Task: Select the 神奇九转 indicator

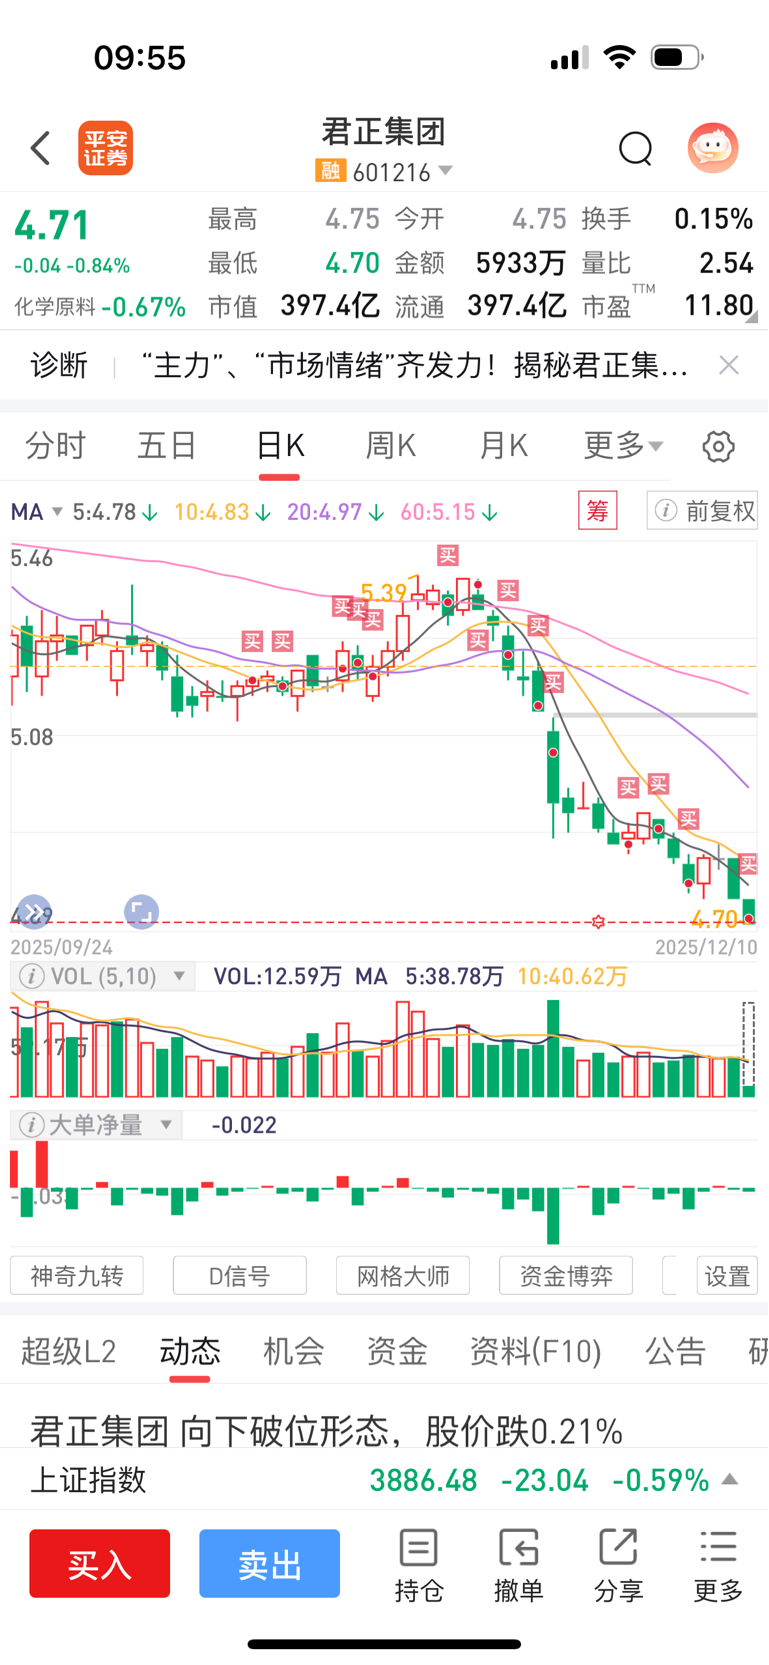Action: pyautogui.click(x=77, y=1276)
